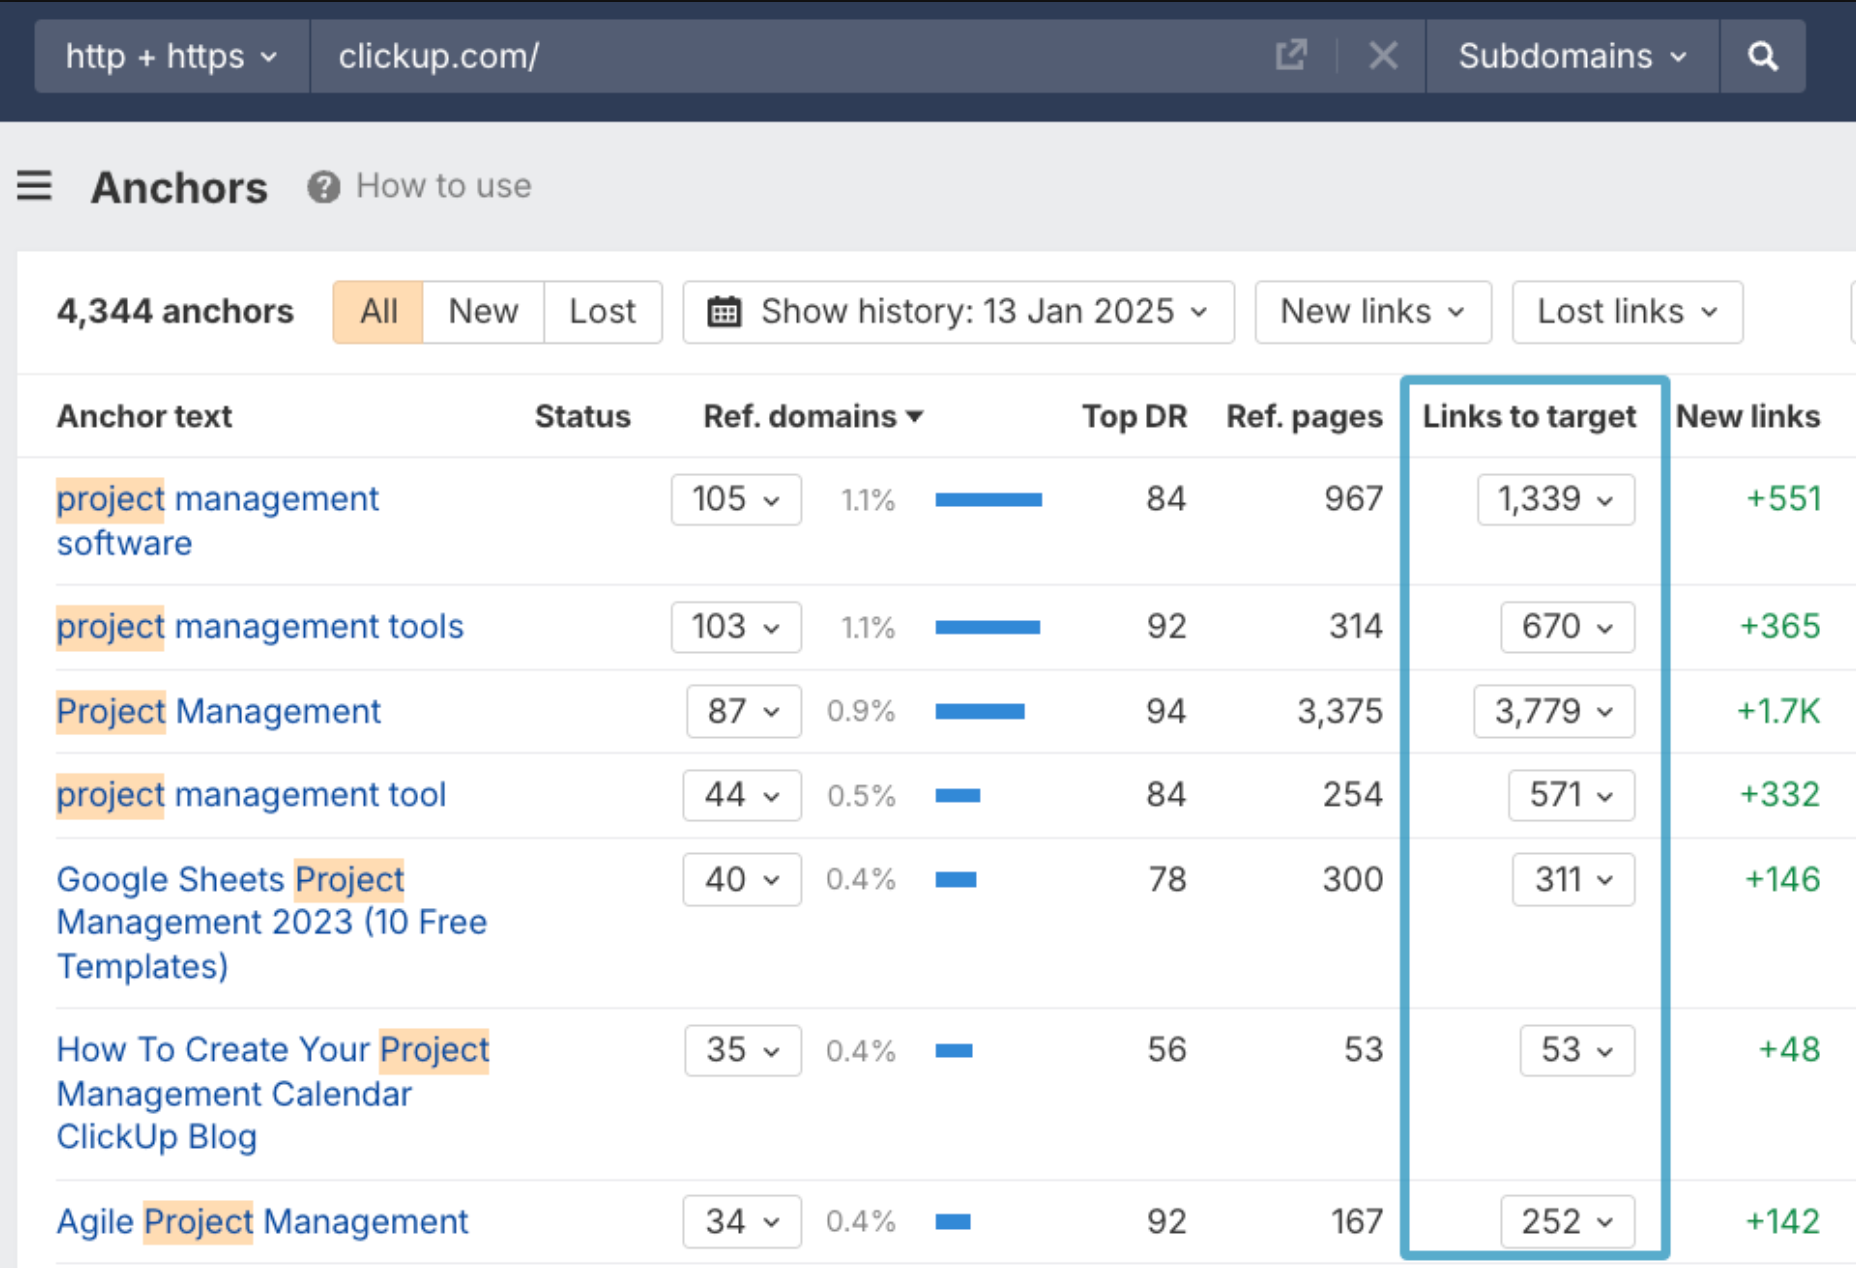Open the http + https protocol dropdown
Viewport: 1856px width, 1268px height.
coord(172,56)
